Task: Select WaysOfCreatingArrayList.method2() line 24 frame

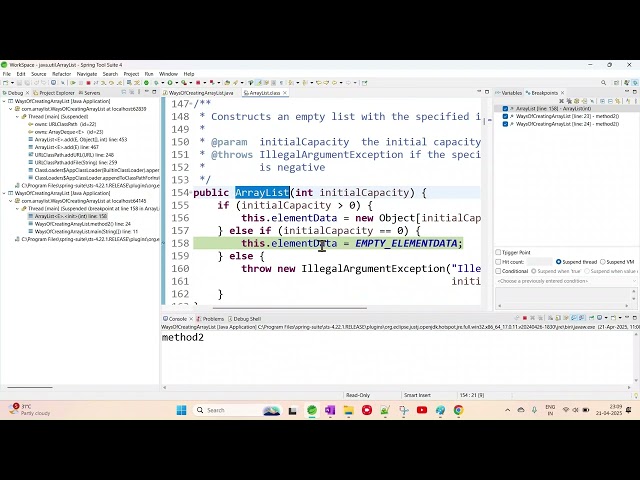Action: (82, 224)
